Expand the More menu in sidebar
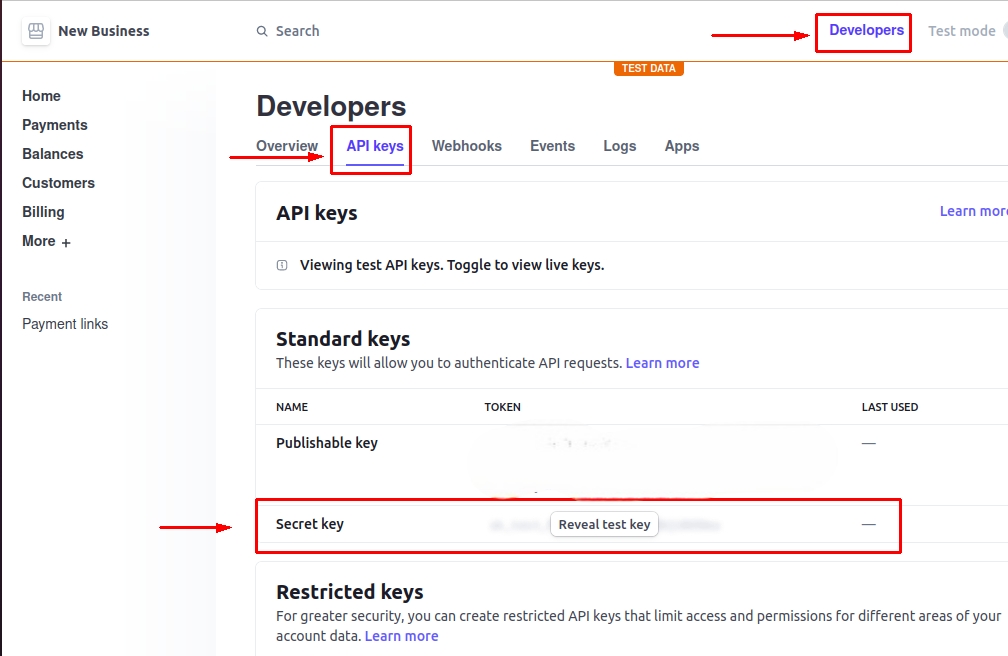 (x=46, y=241)
